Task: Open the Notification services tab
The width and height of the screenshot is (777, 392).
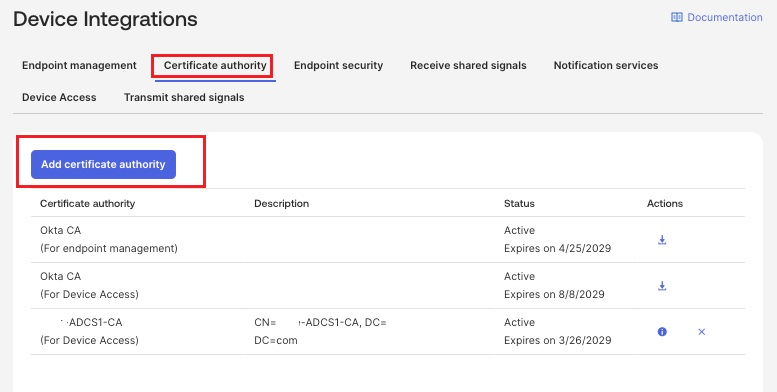Action: [x=606, y=65]
